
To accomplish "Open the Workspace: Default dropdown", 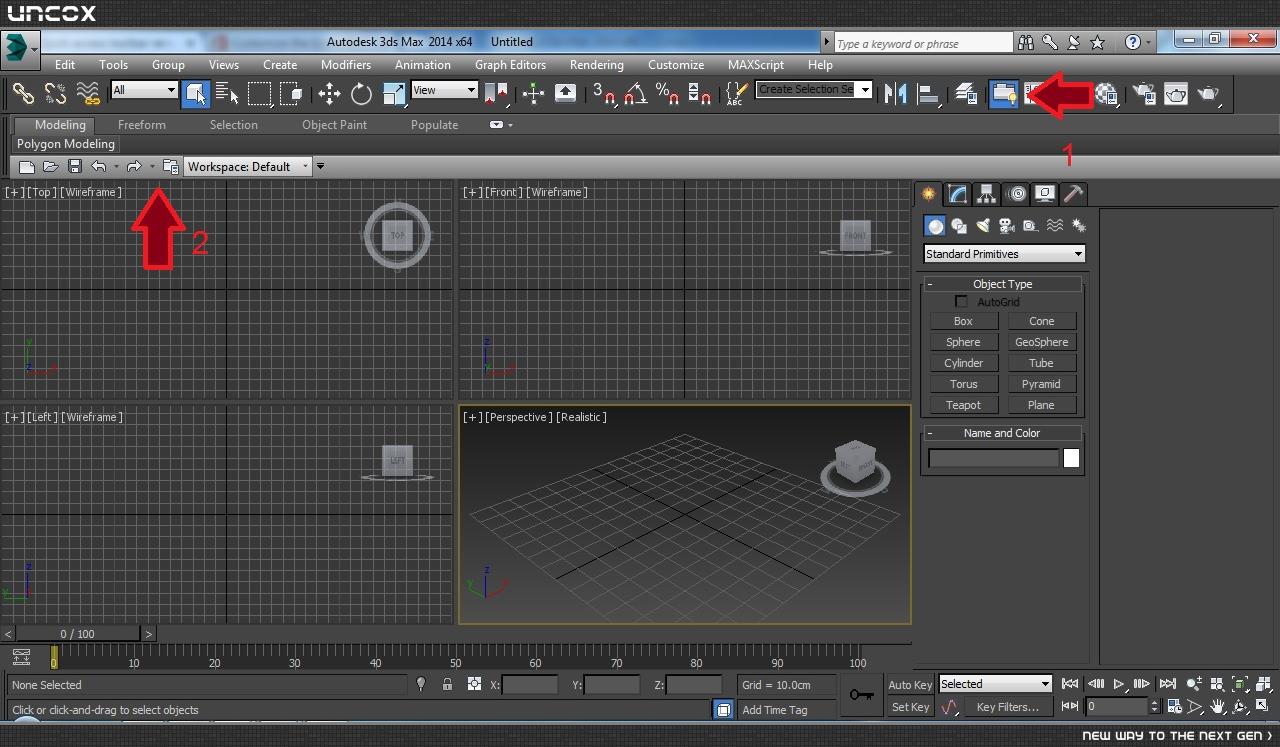I will click(x=248, y=167).
